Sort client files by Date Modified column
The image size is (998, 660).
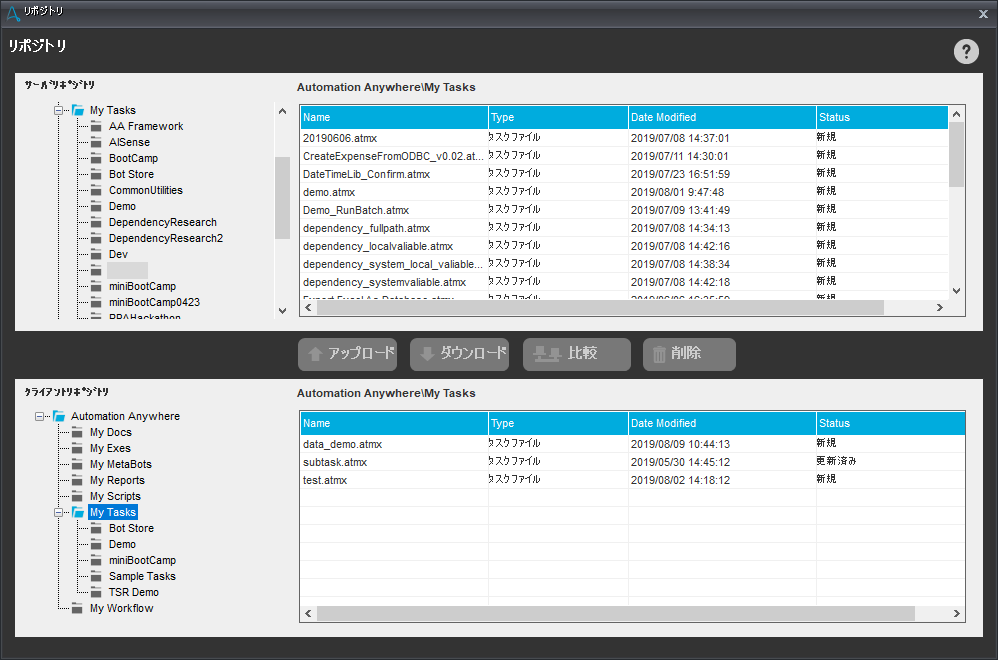pos(722,424)
